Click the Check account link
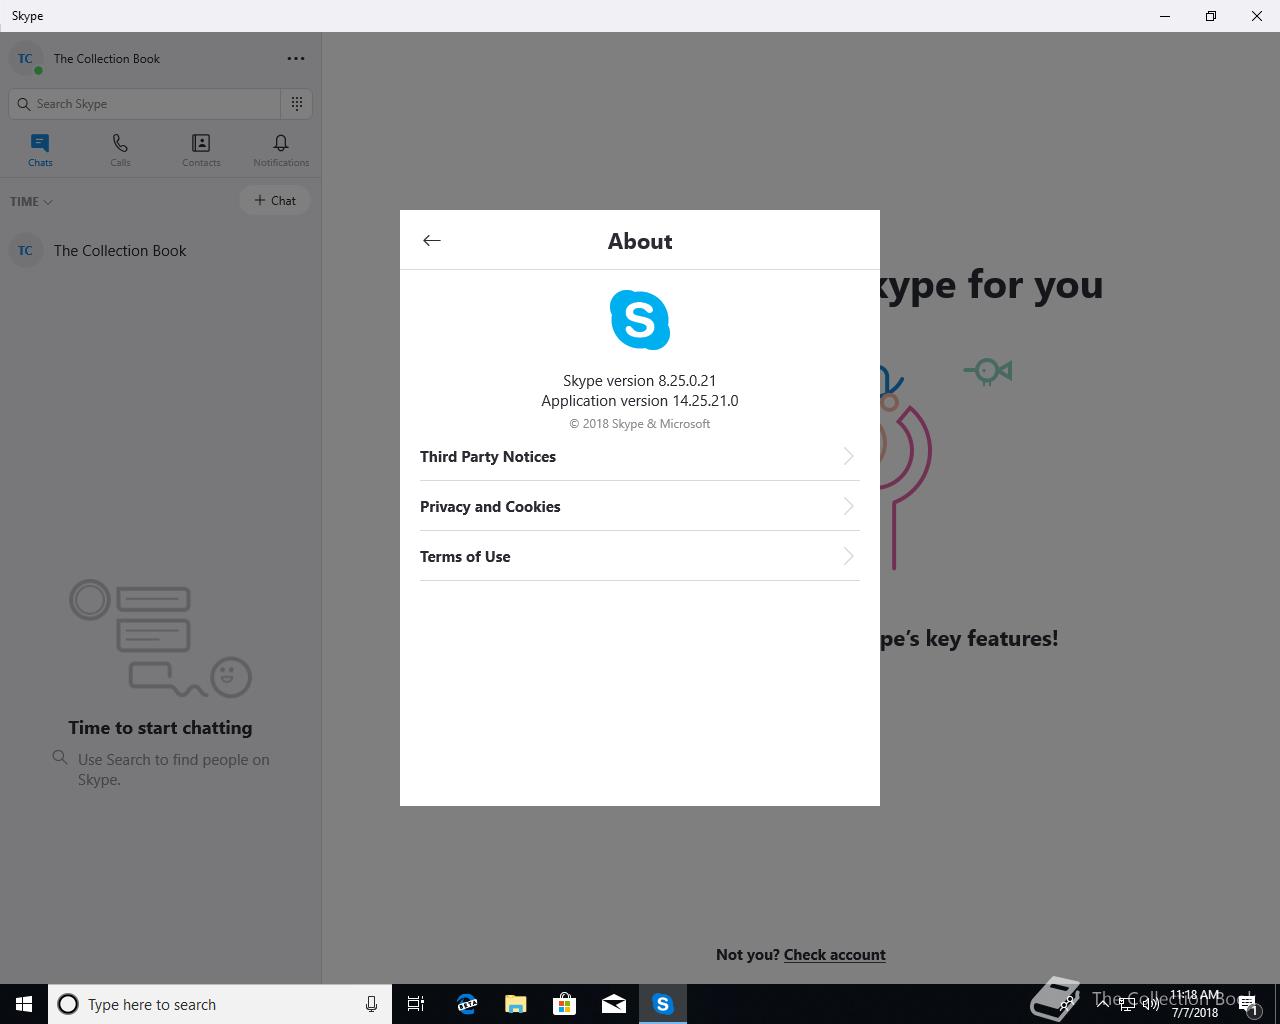The image size is (1280, 1024). click(x=834, y=954)
